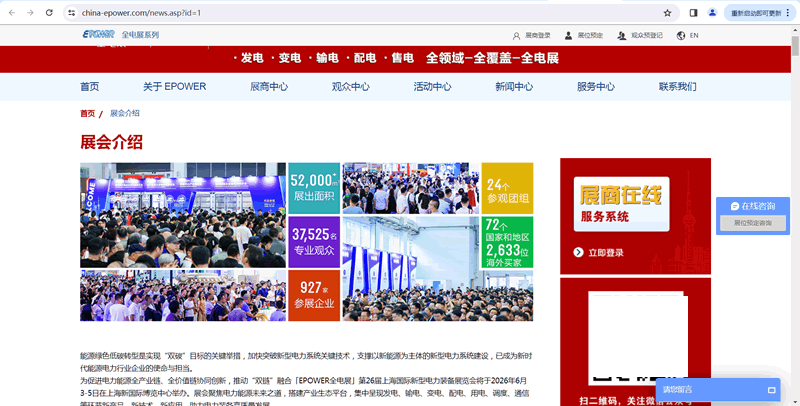Bookmark this page with the star icon
Image resolution: width=800 pixels, height=406 pixels.
tap(667, 13)
